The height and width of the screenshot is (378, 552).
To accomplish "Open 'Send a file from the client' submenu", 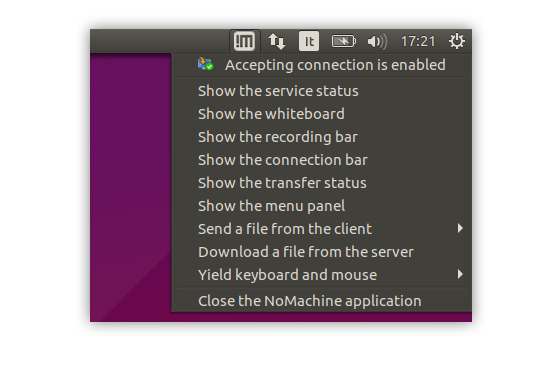I will point(321,229).
